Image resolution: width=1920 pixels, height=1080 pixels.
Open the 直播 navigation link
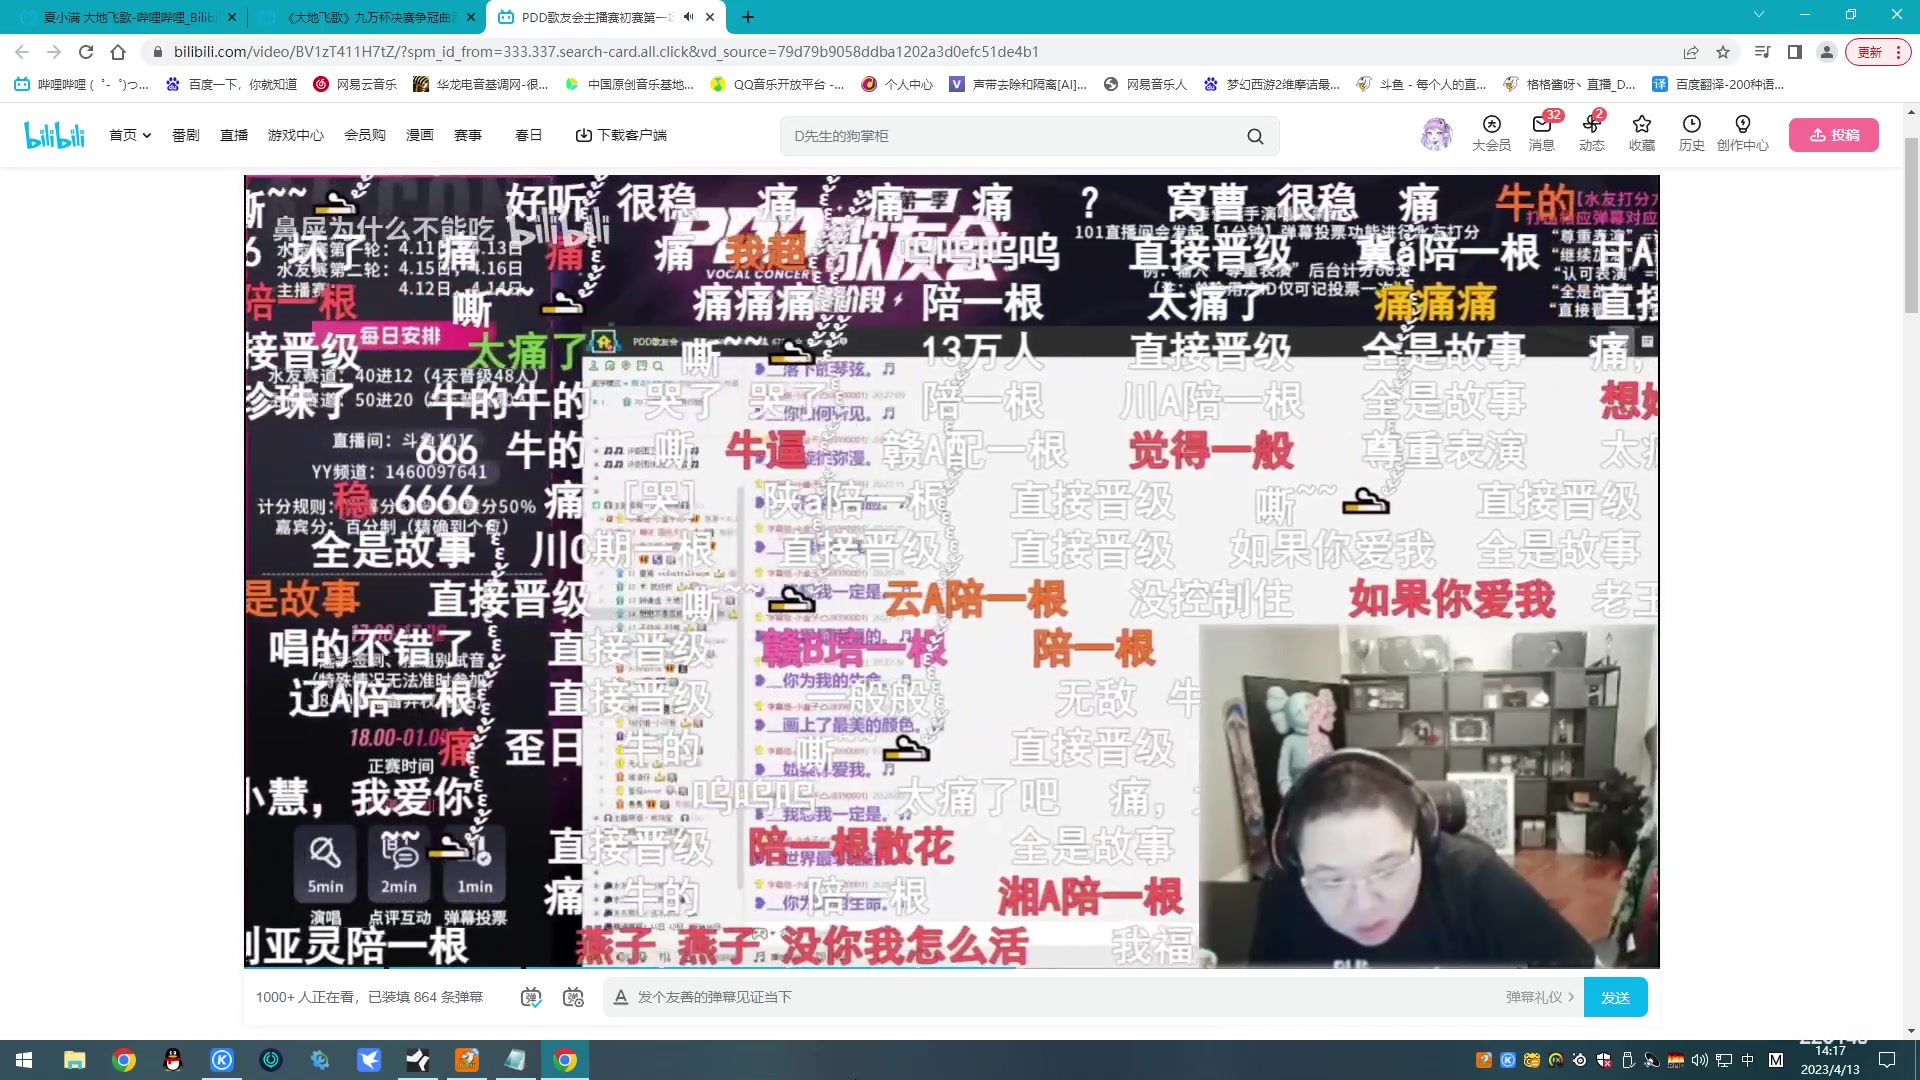tap(234, 135)
